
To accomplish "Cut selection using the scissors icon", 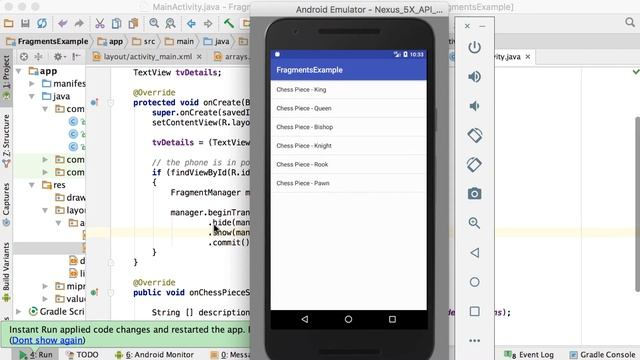I will point(100,24).
